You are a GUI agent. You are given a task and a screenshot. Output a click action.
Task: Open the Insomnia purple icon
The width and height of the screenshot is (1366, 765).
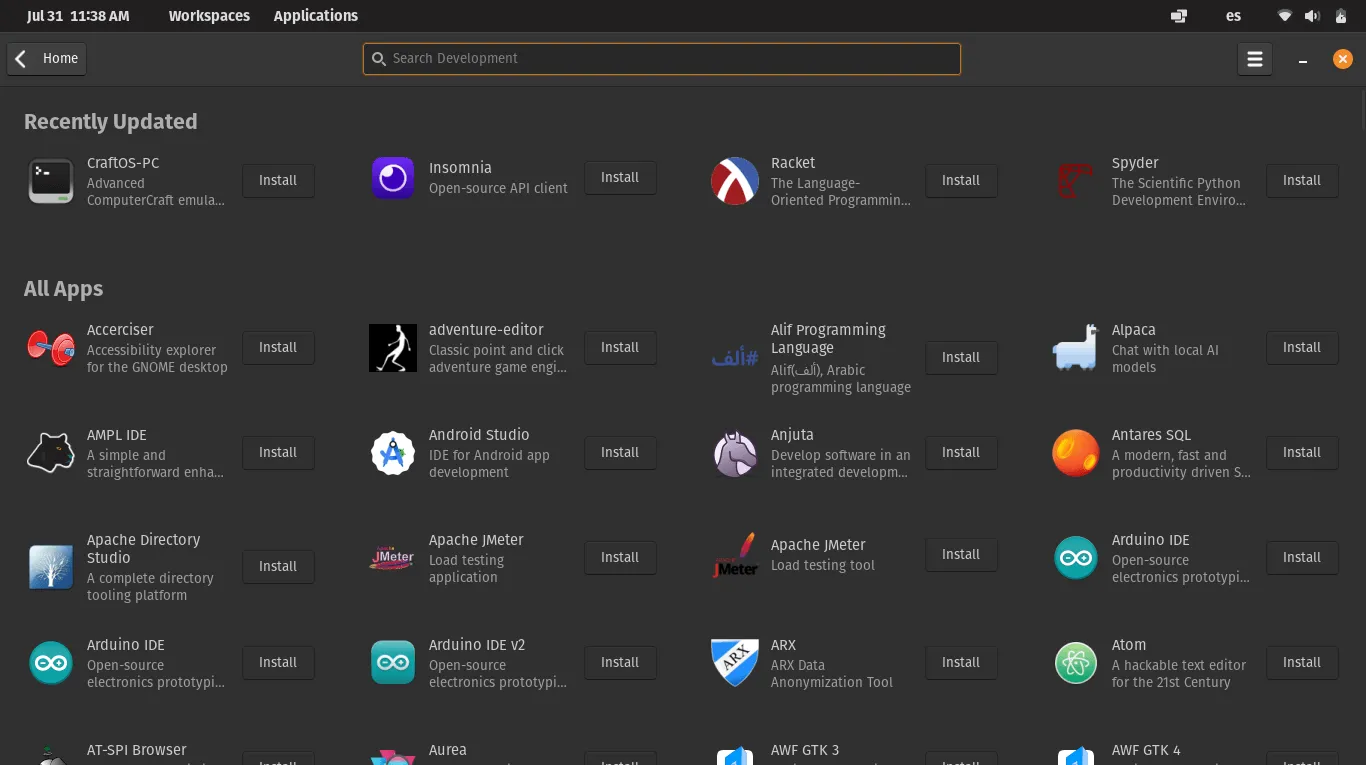click(393, 178)
